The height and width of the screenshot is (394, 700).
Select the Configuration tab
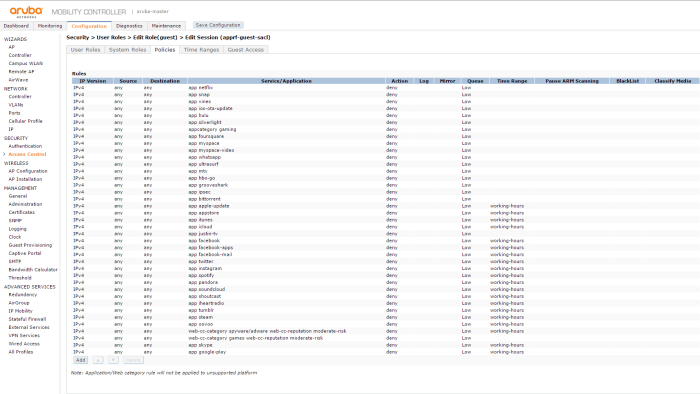(89, 26)
